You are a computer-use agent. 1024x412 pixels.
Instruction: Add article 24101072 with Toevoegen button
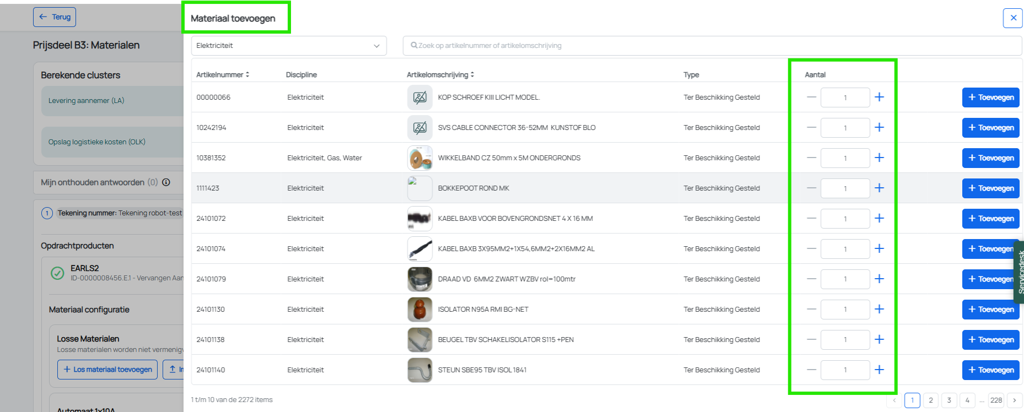tap(990, 218)
